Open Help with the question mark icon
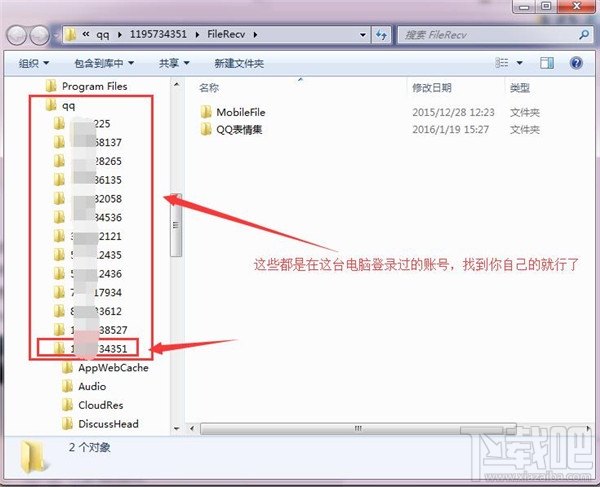Image resolution: width=600 pixels, height=487 pixels. [x=576, y=63]
